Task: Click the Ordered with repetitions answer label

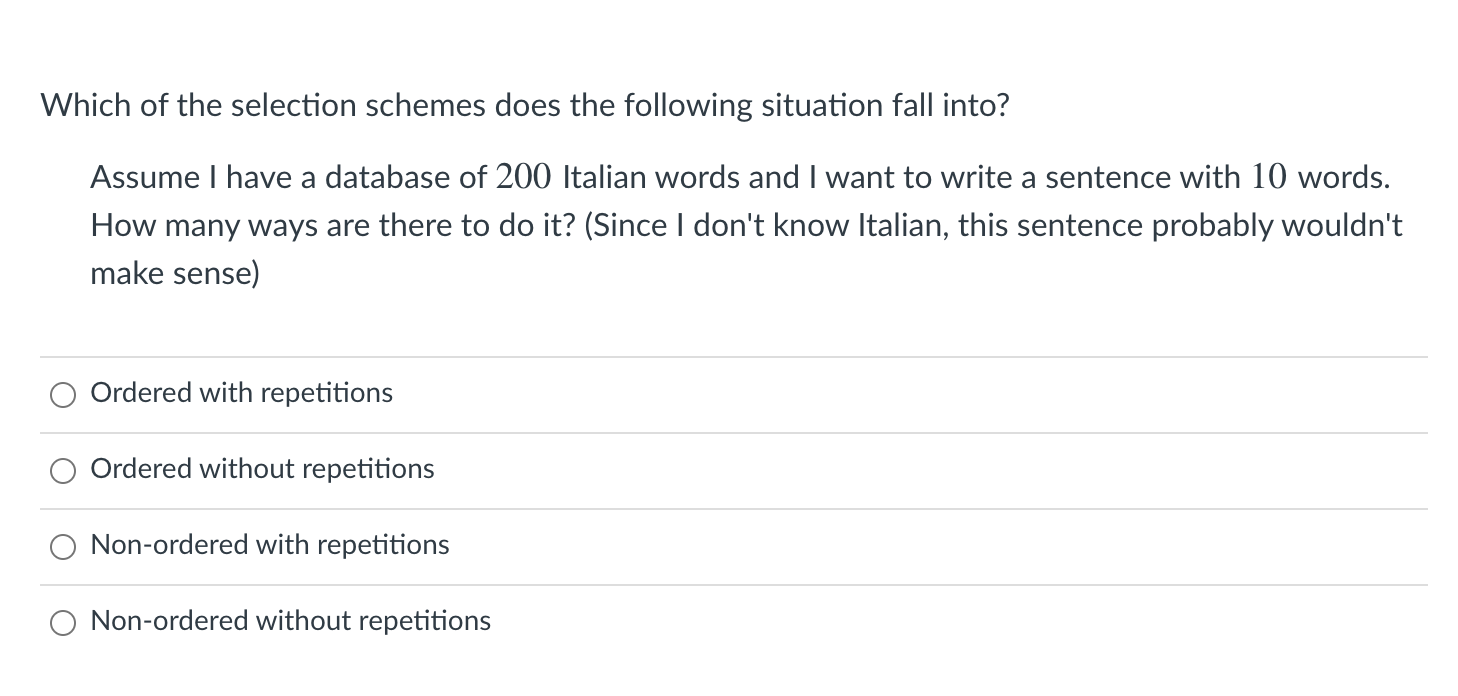Action: [x=241, y=393]
